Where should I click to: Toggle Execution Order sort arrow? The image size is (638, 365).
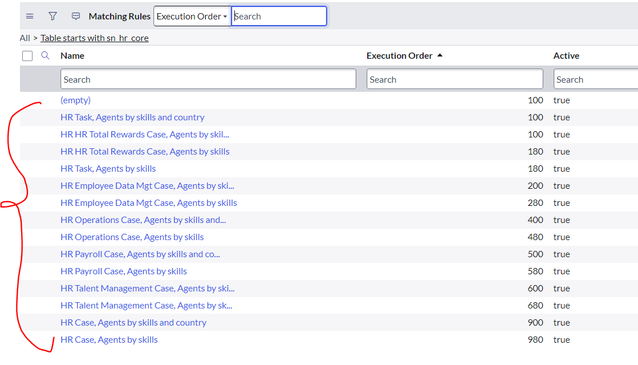tap(440, 55)
